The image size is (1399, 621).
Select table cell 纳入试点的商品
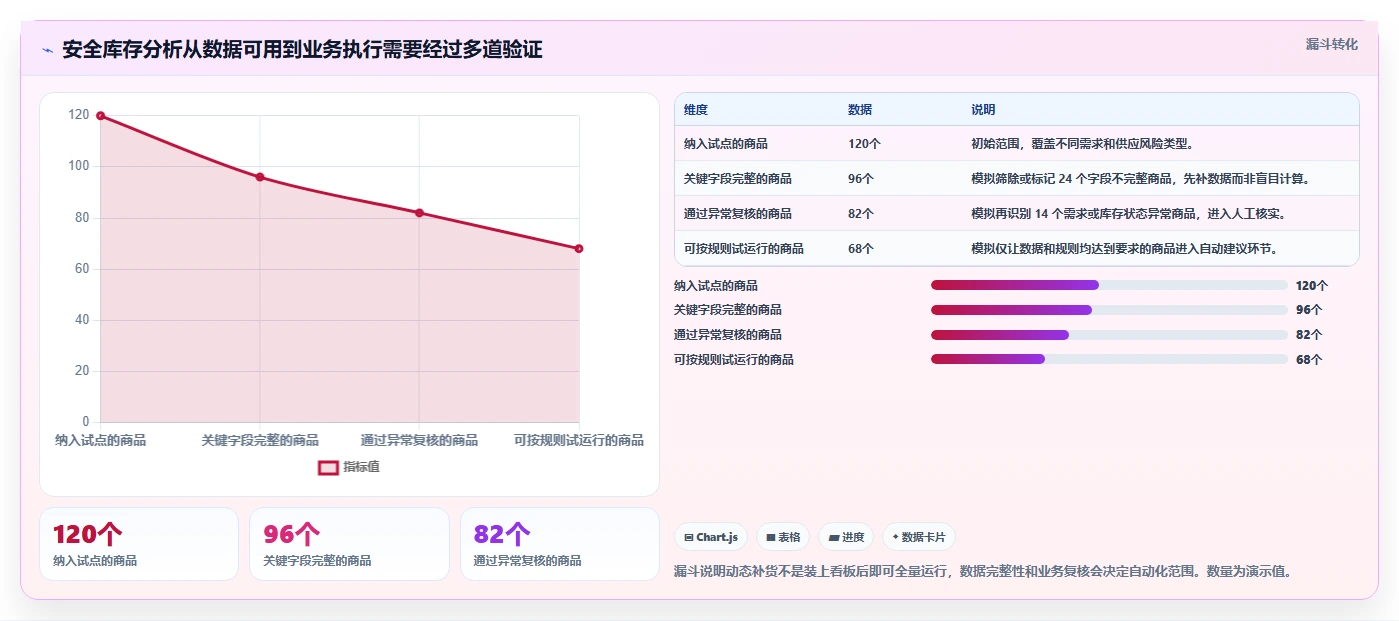click(x=726, y=144)
